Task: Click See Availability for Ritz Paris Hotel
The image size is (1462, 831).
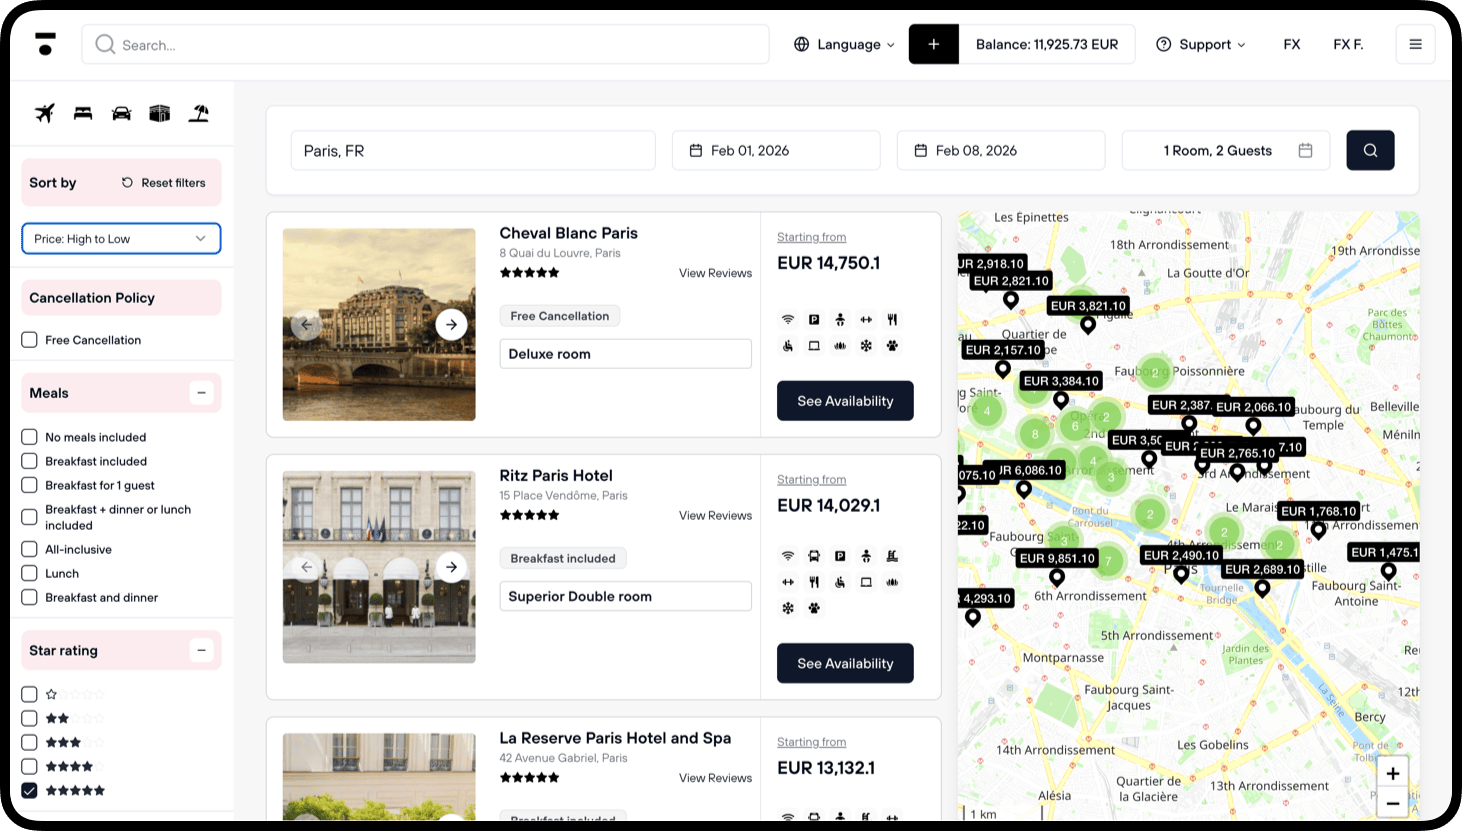Action: [x=845, y=663]
